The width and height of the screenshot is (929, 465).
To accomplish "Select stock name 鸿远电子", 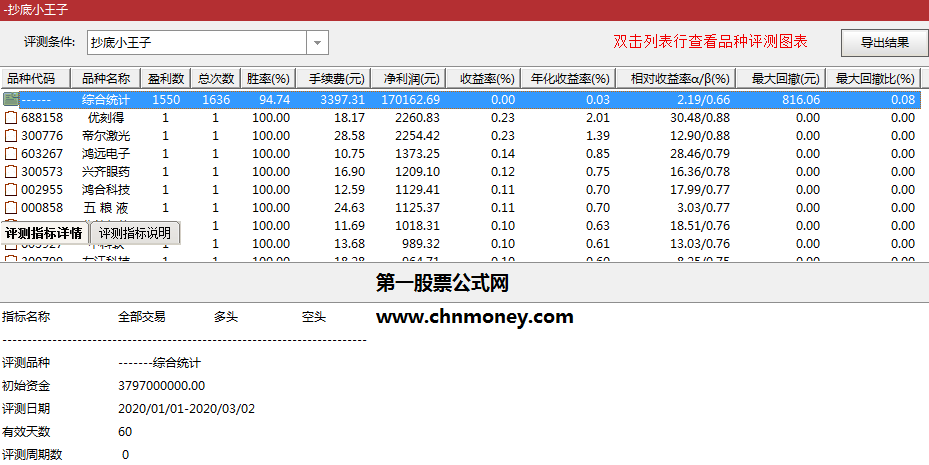I will tap(105, 154).
